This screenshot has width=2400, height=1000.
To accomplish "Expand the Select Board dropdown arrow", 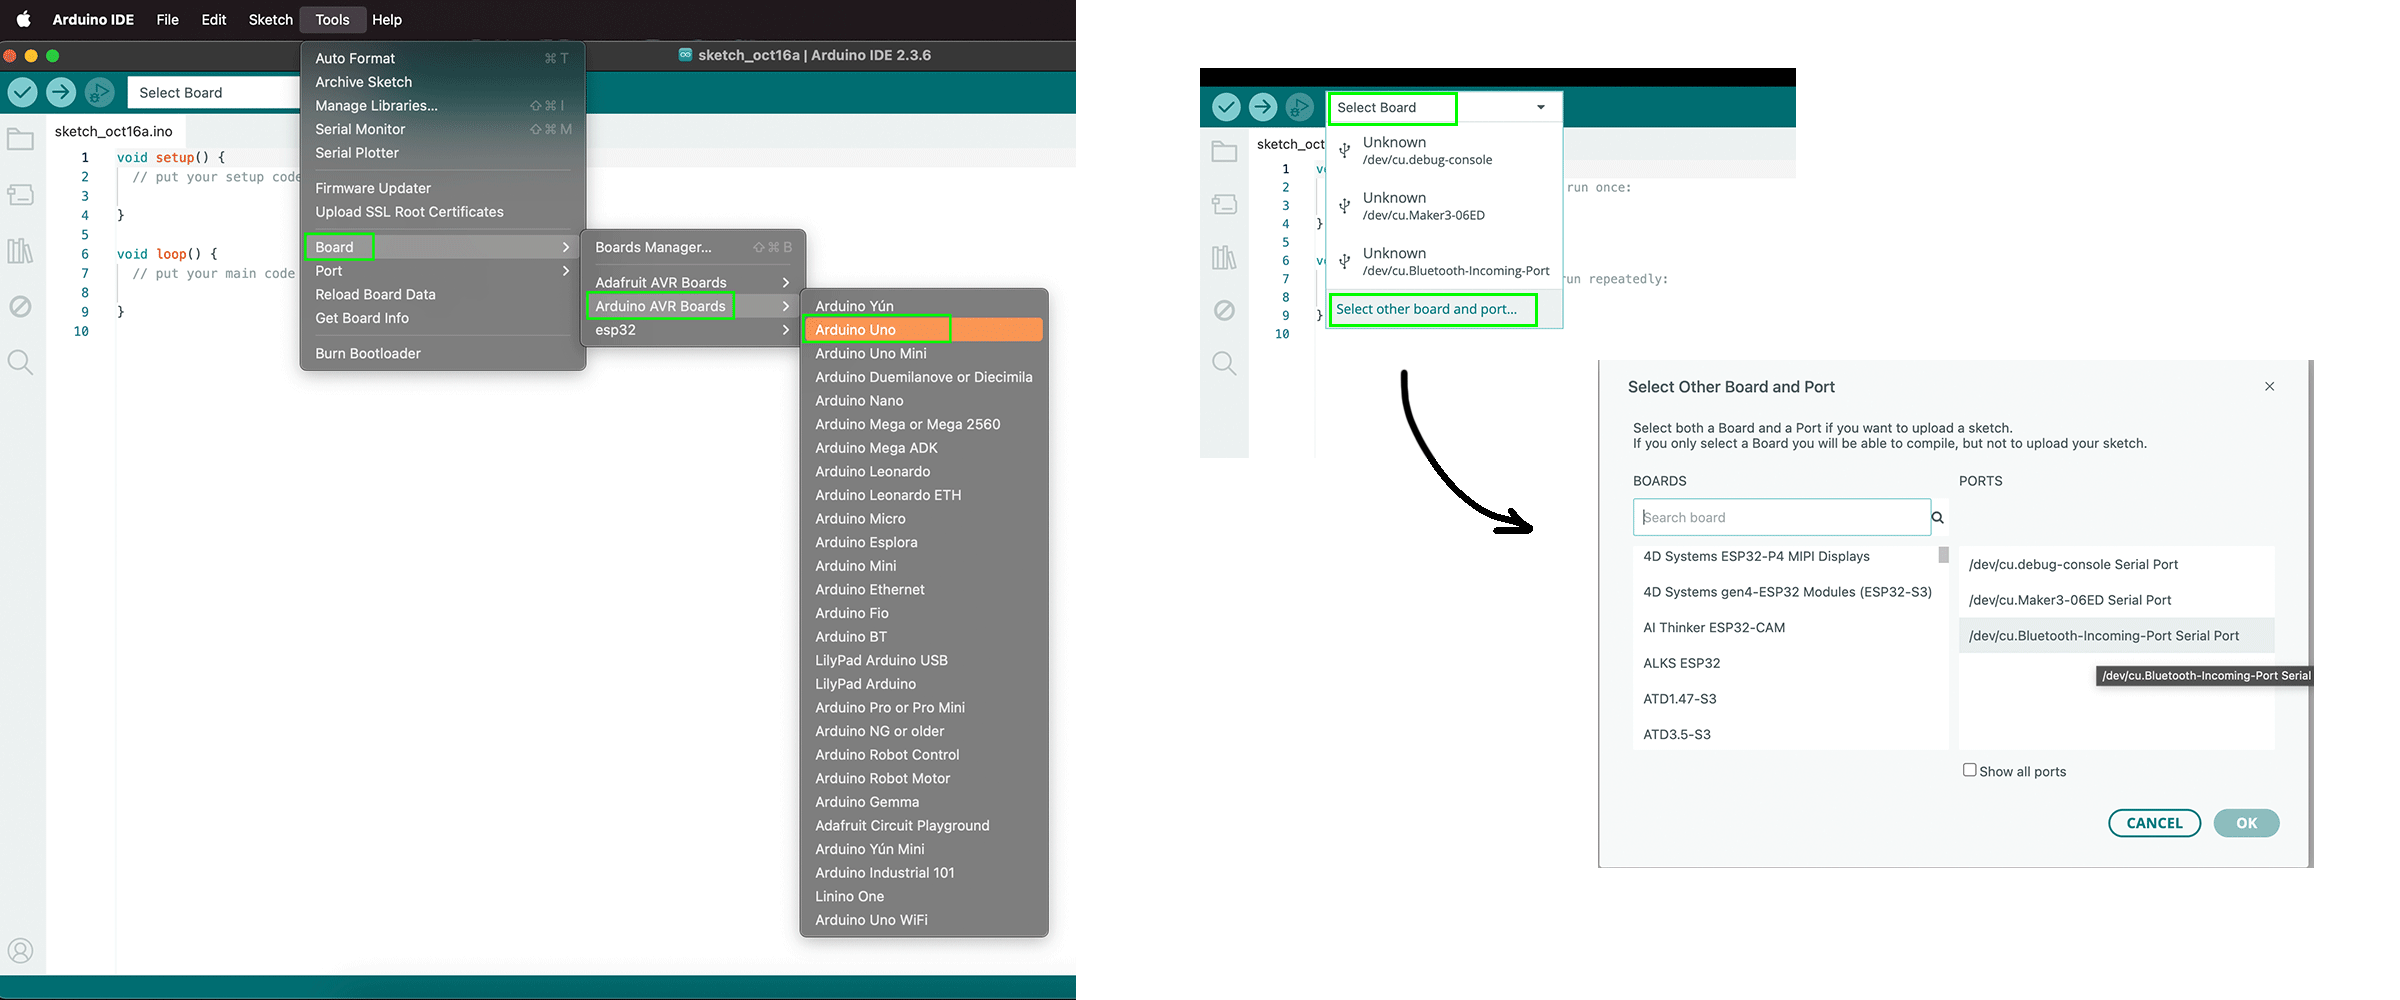I will point(1540,107).
